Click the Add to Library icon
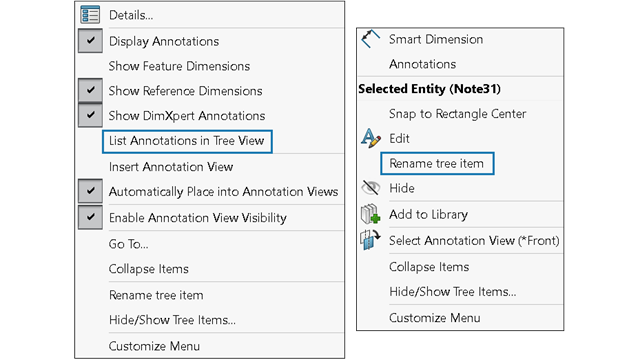 (371, 214)
